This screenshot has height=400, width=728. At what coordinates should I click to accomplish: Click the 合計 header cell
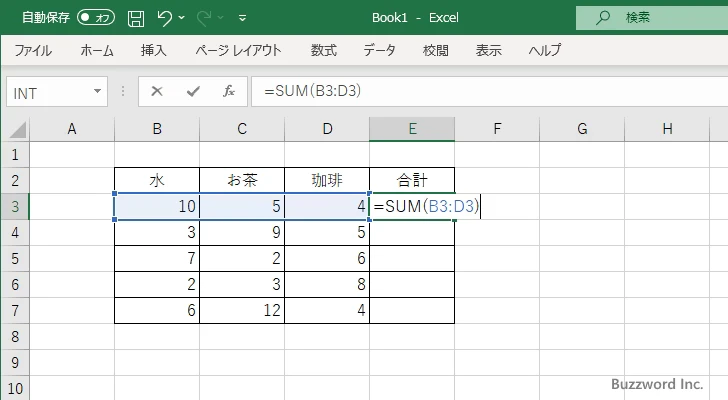tap(411, 180)
